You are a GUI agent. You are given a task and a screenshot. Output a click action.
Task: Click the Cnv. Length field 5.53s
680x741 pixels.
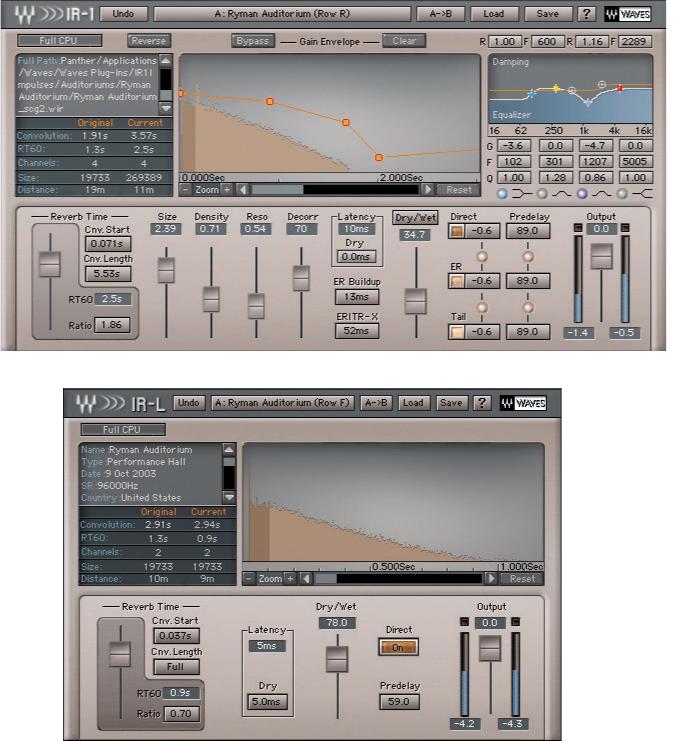[x=107, y=274]
